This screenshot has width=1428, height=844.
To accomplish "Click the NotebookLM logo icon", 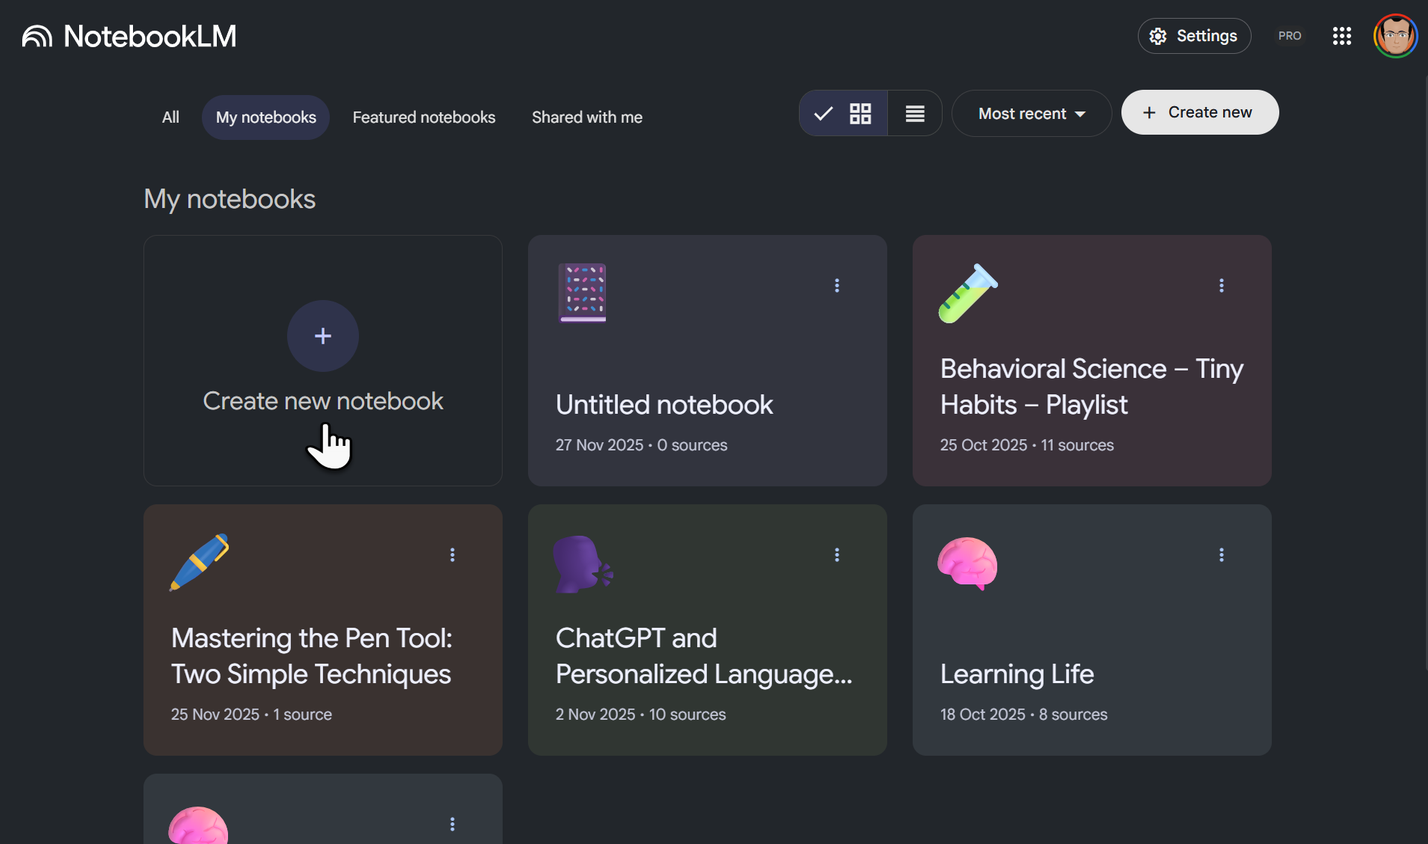I will pos(37,36).
